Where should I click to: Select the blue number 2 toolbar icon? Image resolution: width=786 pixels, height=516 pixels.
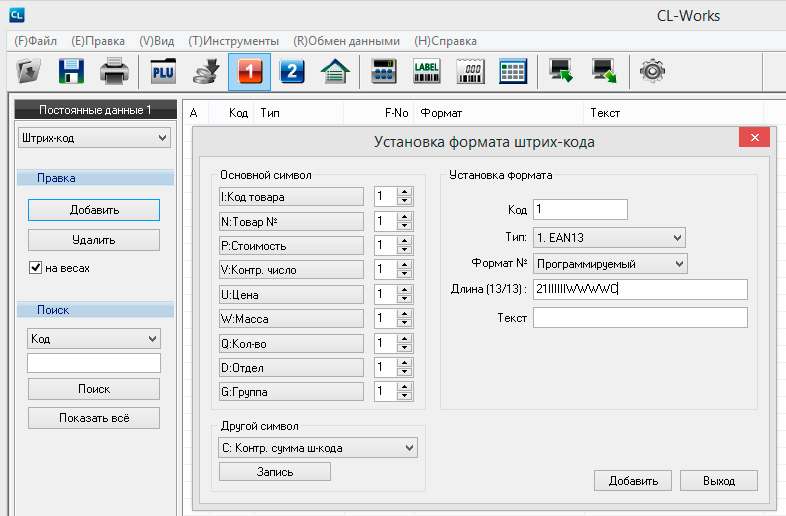click(x=291, y=71)
